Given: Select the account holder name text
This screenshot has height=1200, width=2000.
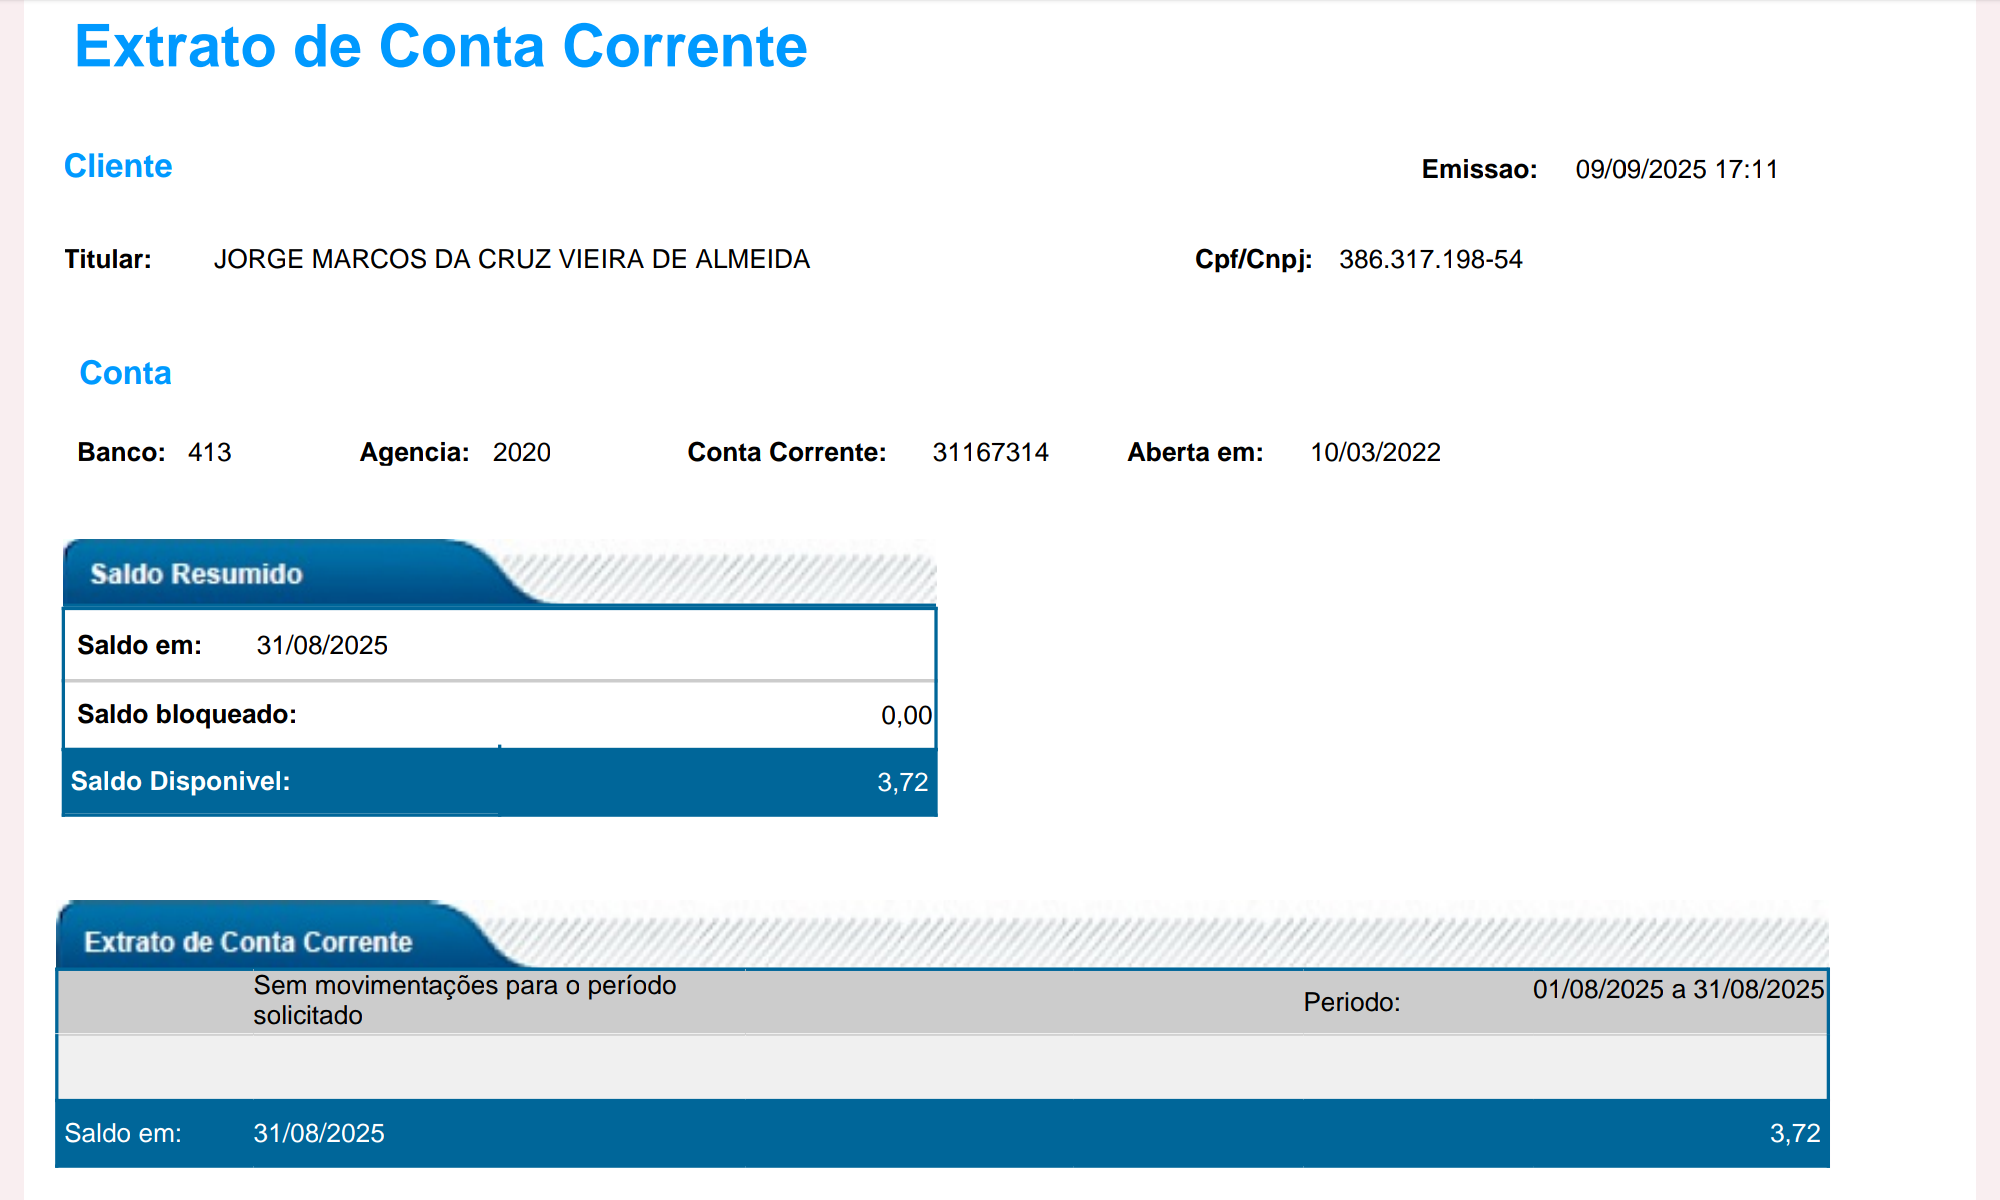Looking at the screenshot, I should (x=511, y=259).
